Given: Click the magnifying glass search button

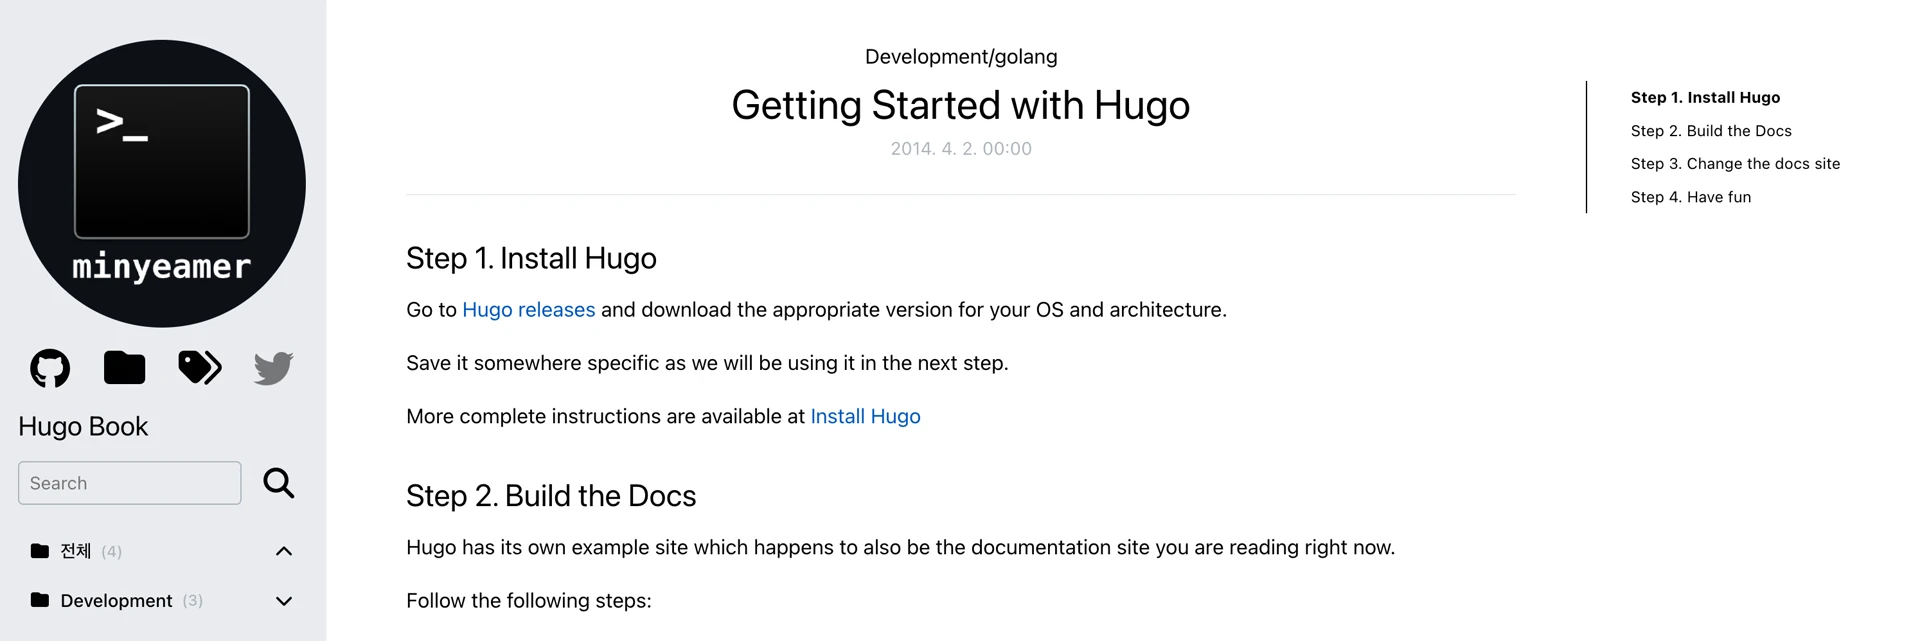Looking at the screenshot, I should (x=279, y=483).
